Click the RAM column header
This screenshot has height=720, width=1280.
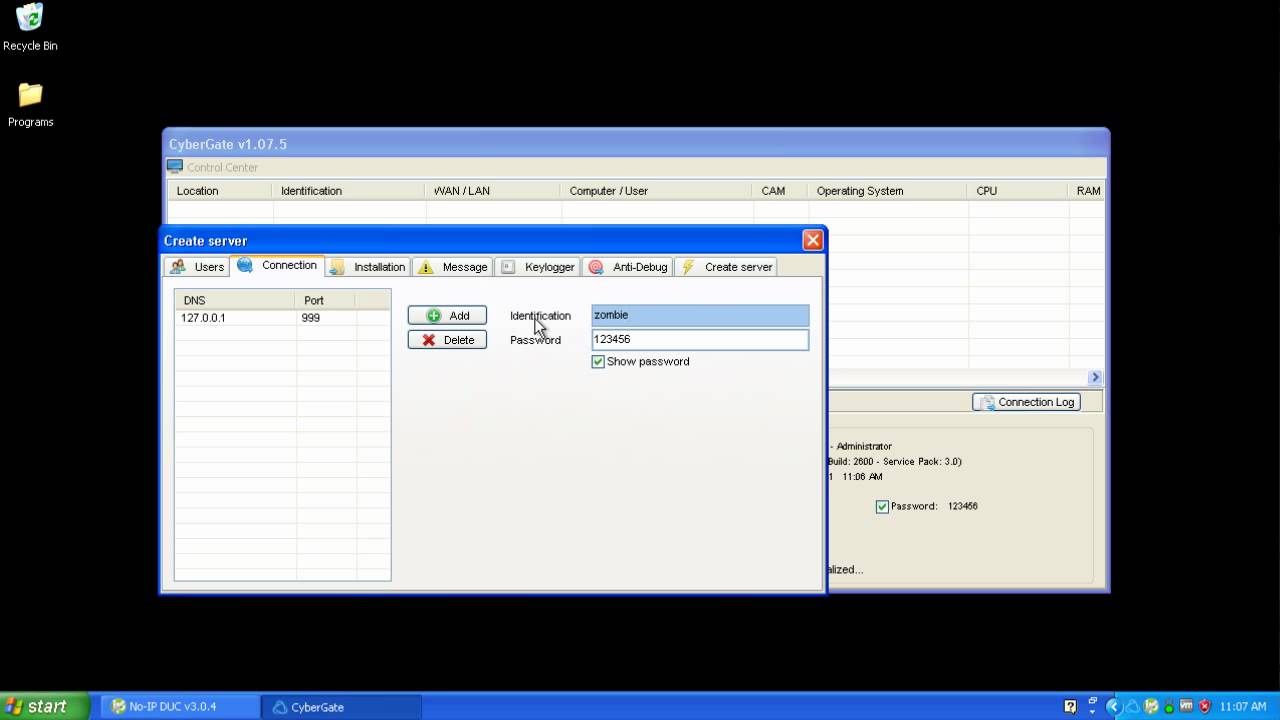tap(1087, 191)
